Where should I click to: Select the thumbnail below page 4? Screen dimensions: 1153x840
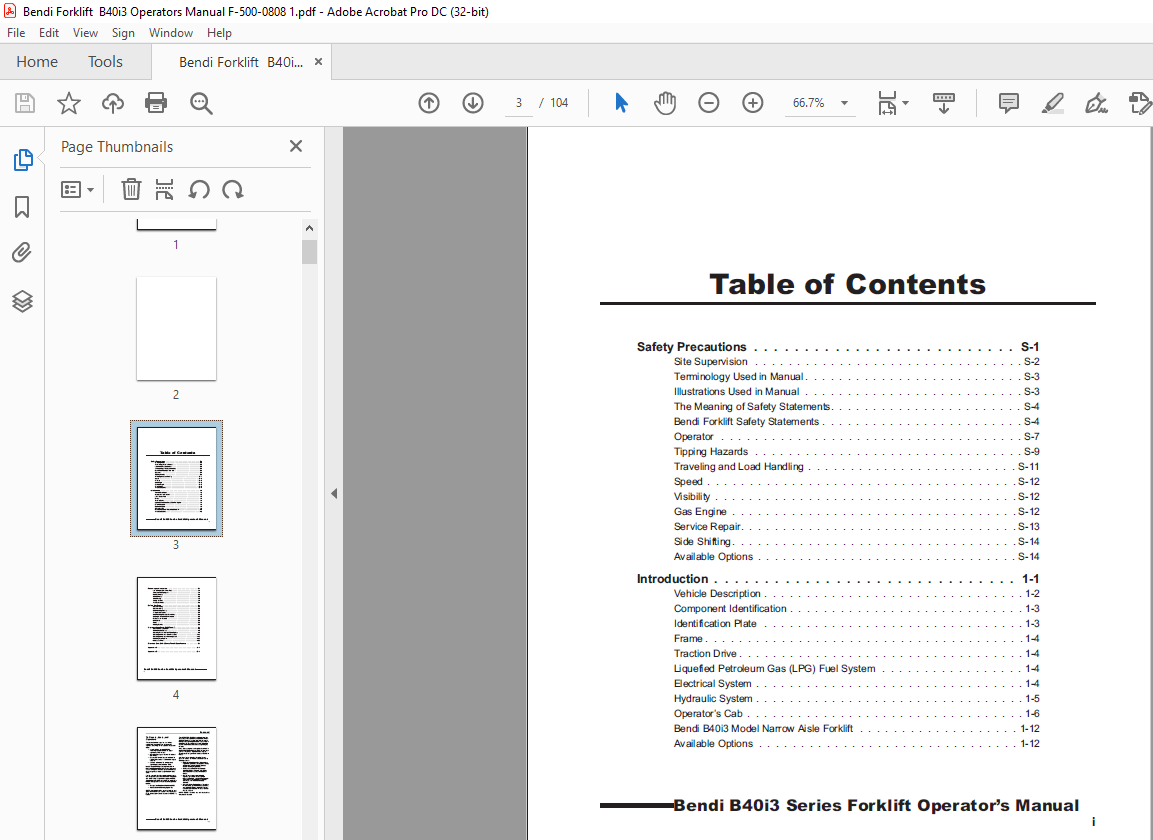point(176,778)
